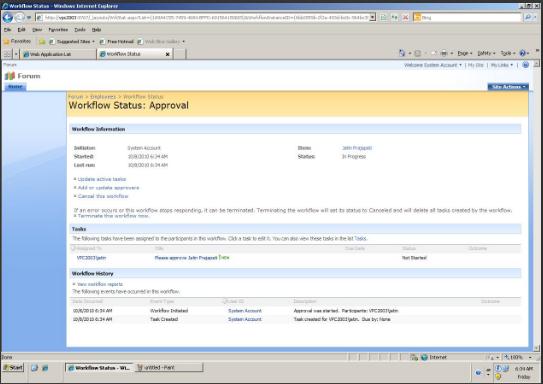Open the Site Actions menu
Screen dimensions: 543x384
pyautogui.click(x=508, y=87)
